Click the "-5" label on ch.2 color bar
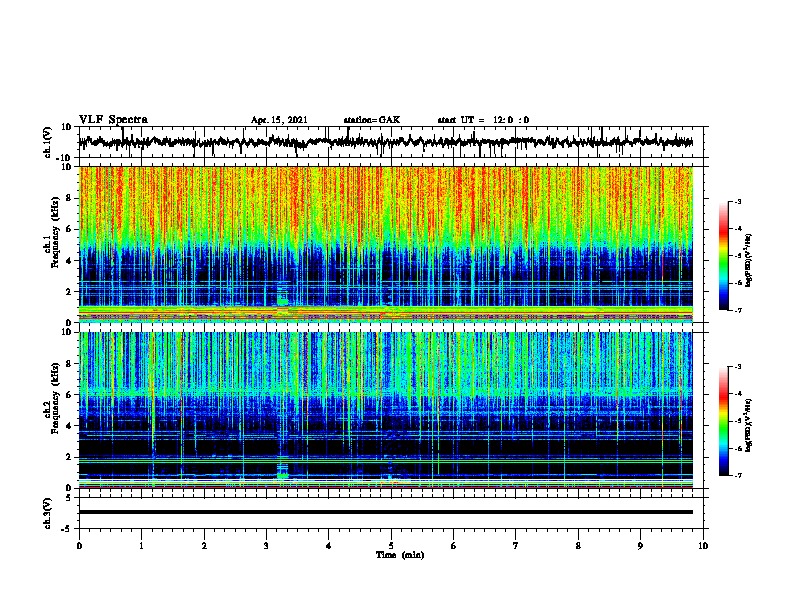792x612 pixels. point(737,421)
